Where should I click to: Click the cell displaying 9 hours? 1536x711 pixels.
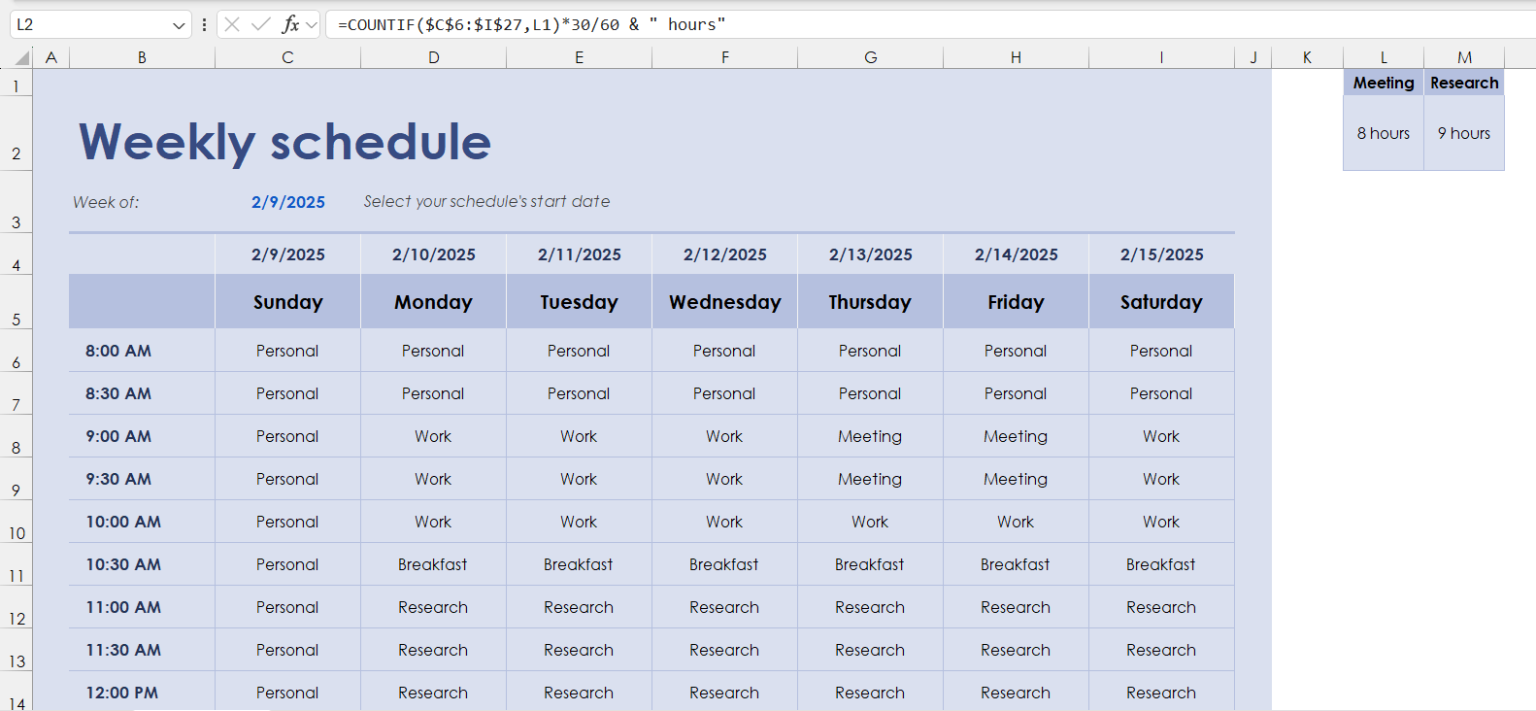point(1464,132)
